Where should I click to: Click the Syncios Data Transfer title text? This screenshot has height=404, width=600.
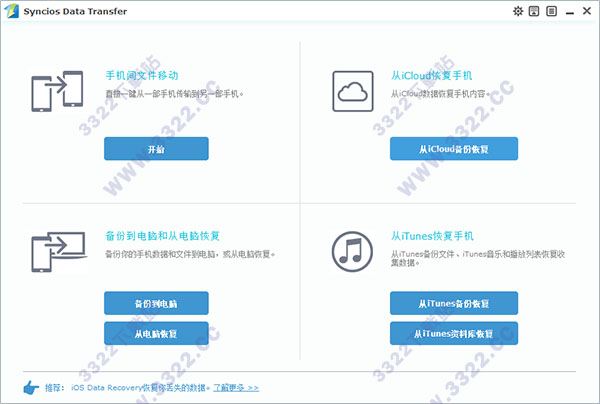tap(75, 11)
